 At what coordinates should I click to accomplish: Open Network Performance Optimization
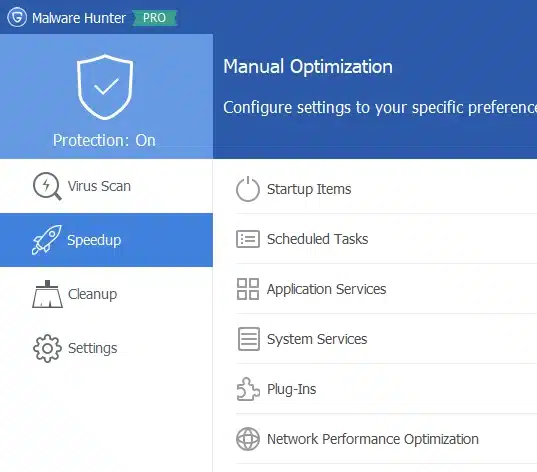tap(386, 439)
